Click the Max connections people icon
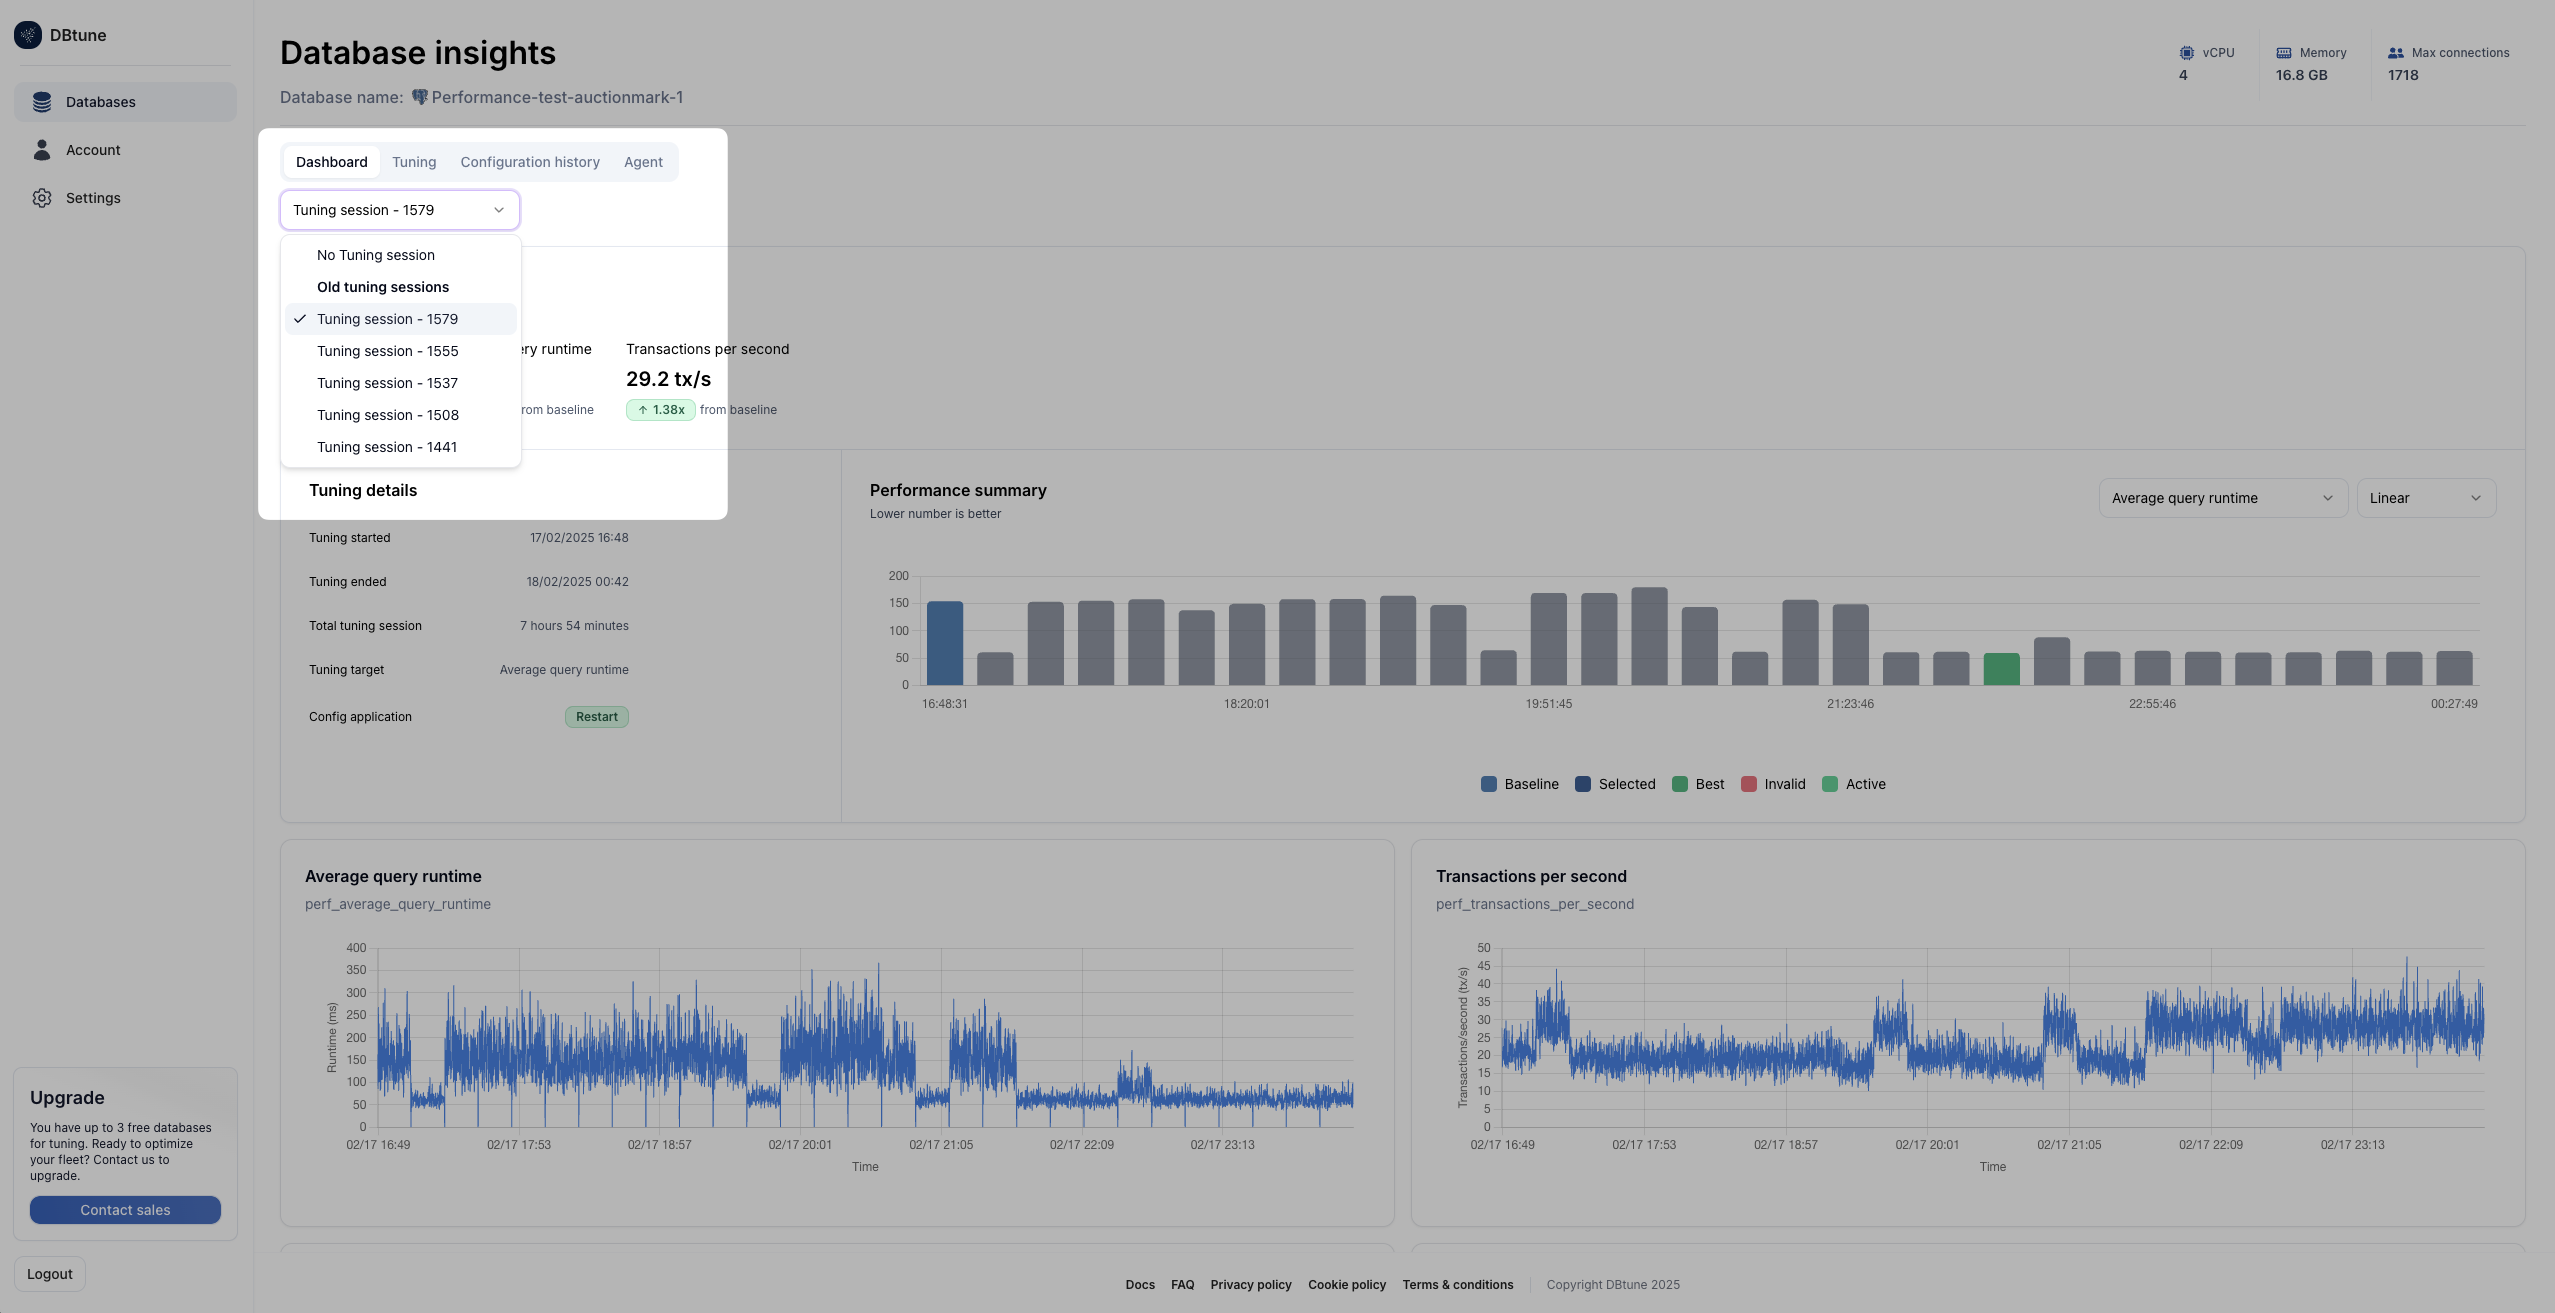2555x1313 pixels. pos(2396,53)
